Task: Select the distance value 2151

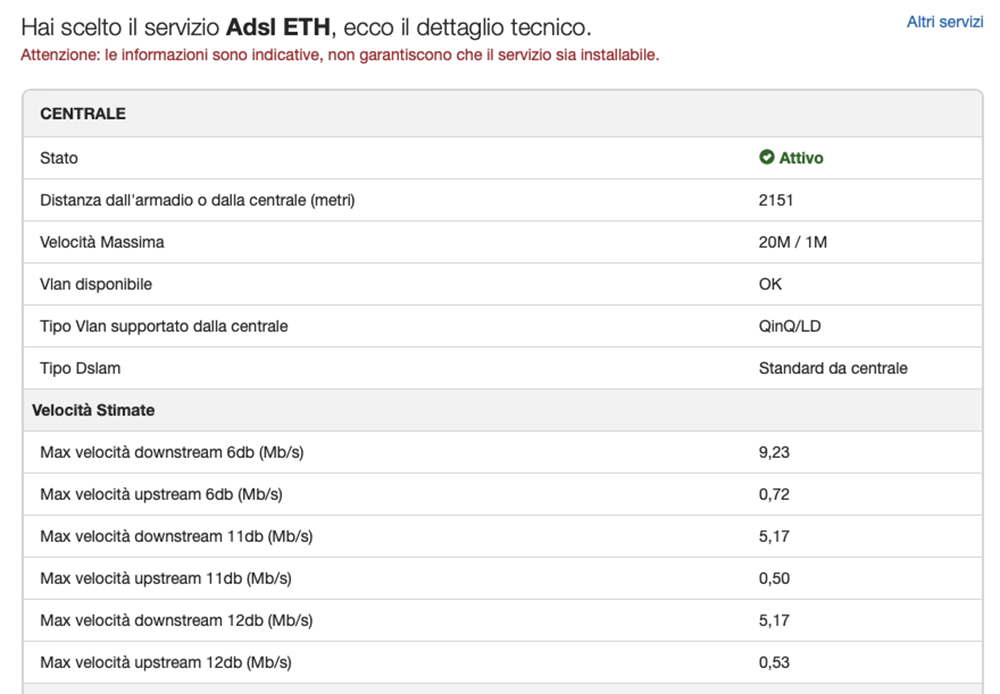Action: tap(776, 200)
